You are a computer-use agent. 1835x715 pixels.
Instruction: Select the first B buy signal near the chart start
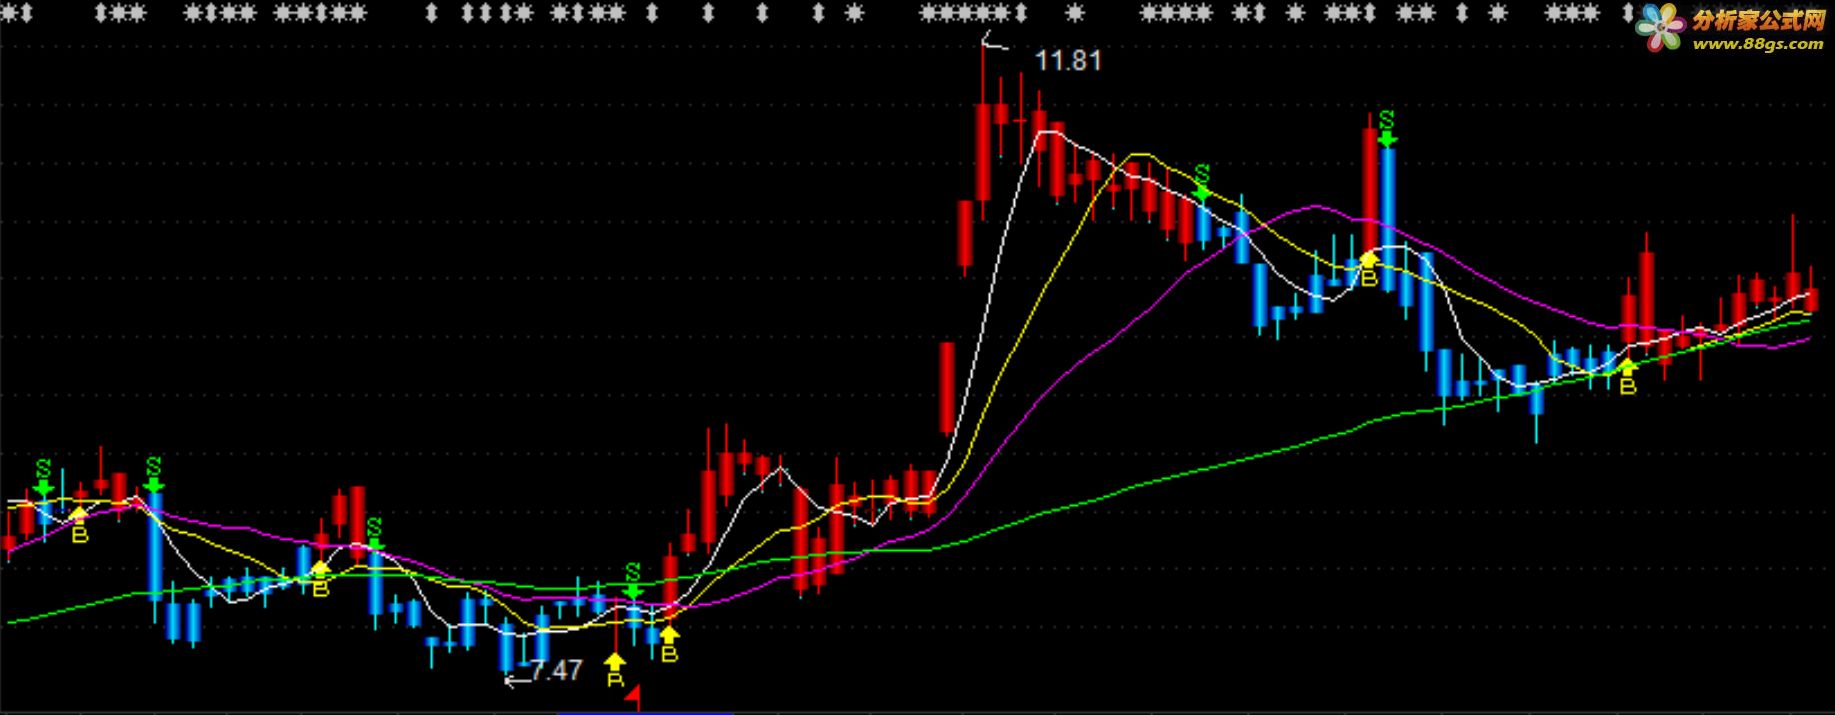[x=80, y=526]
